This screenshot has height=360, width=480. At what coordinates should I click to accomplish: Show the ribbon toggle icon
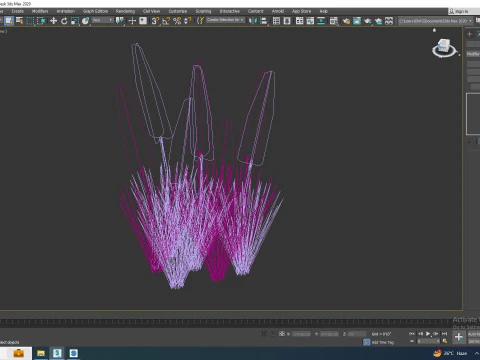tap(299, 21)
